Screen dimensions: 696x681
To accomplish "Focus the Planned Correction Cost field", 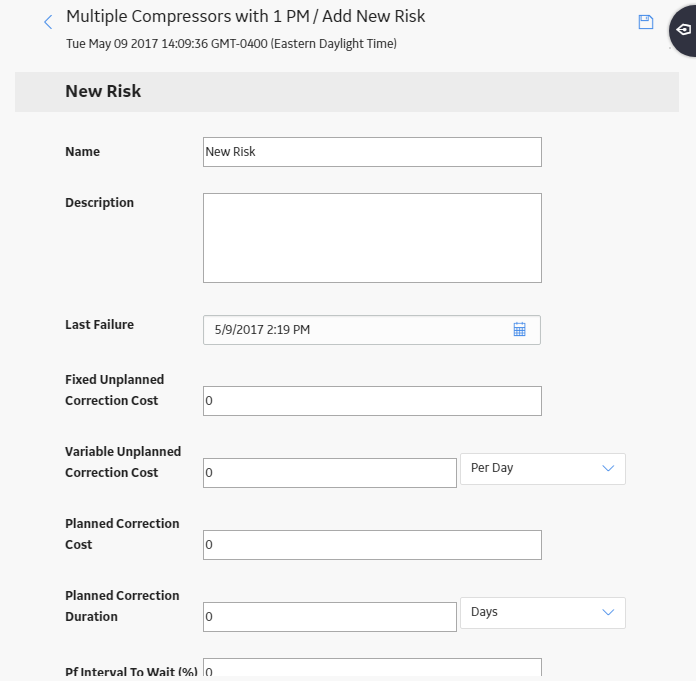I will [x=372, y=545].
